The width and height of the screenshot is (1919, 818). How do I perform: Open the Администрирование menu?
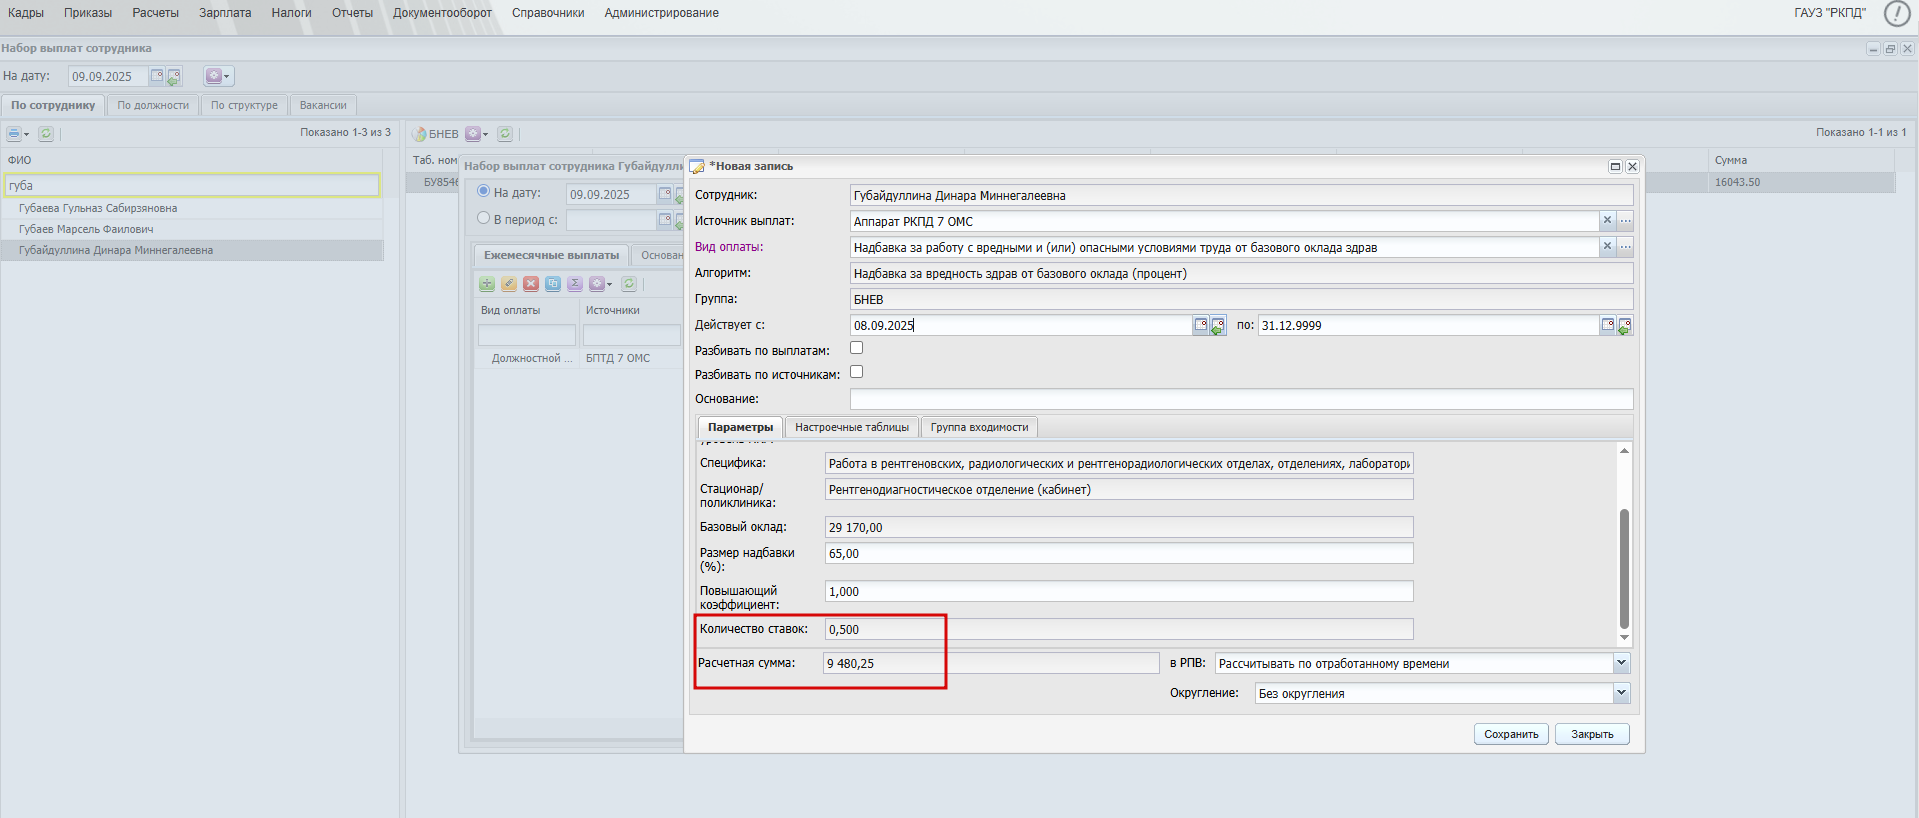[x=662, y=13]
